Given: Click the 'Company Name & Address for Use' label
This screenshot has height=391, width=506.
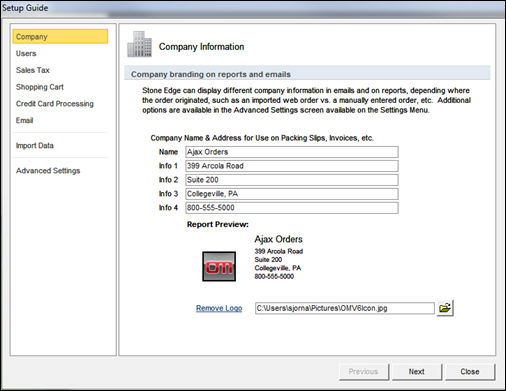Looking at the screenshot, I should [262, 138].
